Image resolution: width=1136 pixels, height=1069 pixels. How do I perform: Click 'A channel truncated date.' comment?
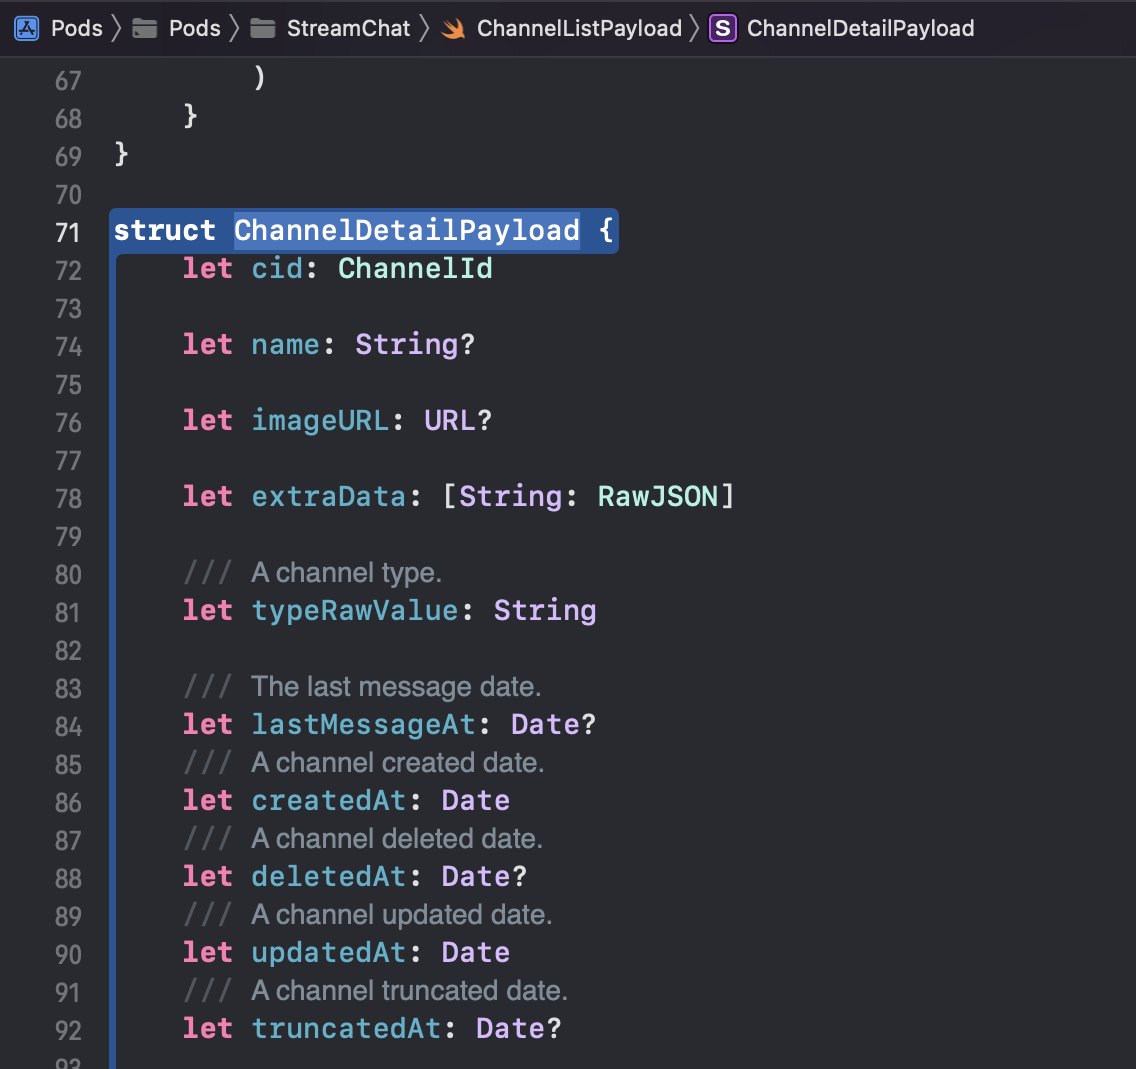click(x=409, y=991)
